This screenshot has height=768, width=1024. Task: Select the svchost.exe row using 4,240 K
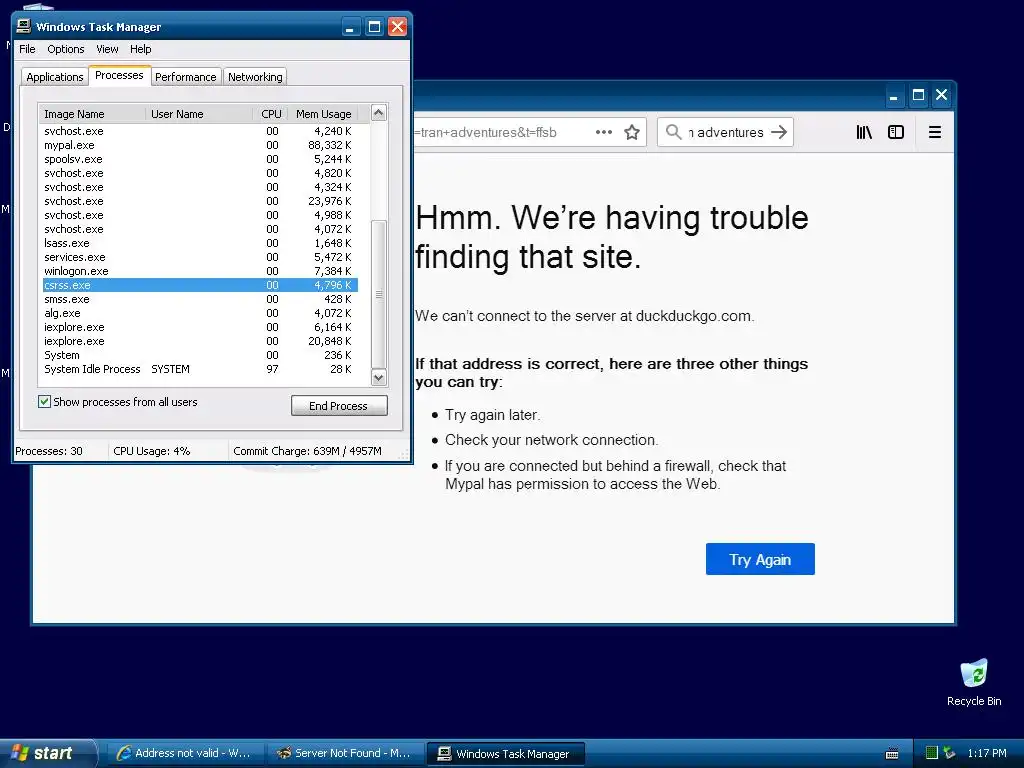(x=199, y=131)
